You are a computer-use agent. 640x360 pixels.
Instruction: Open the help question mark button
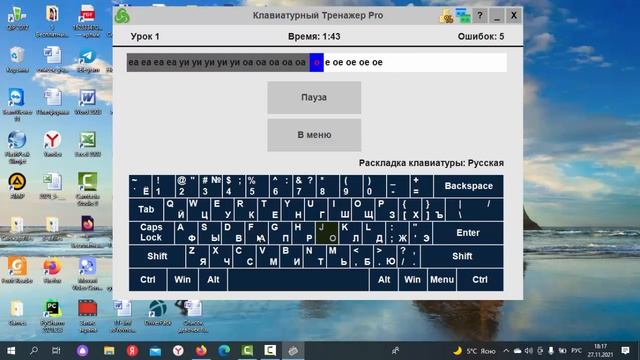point(480,16)
